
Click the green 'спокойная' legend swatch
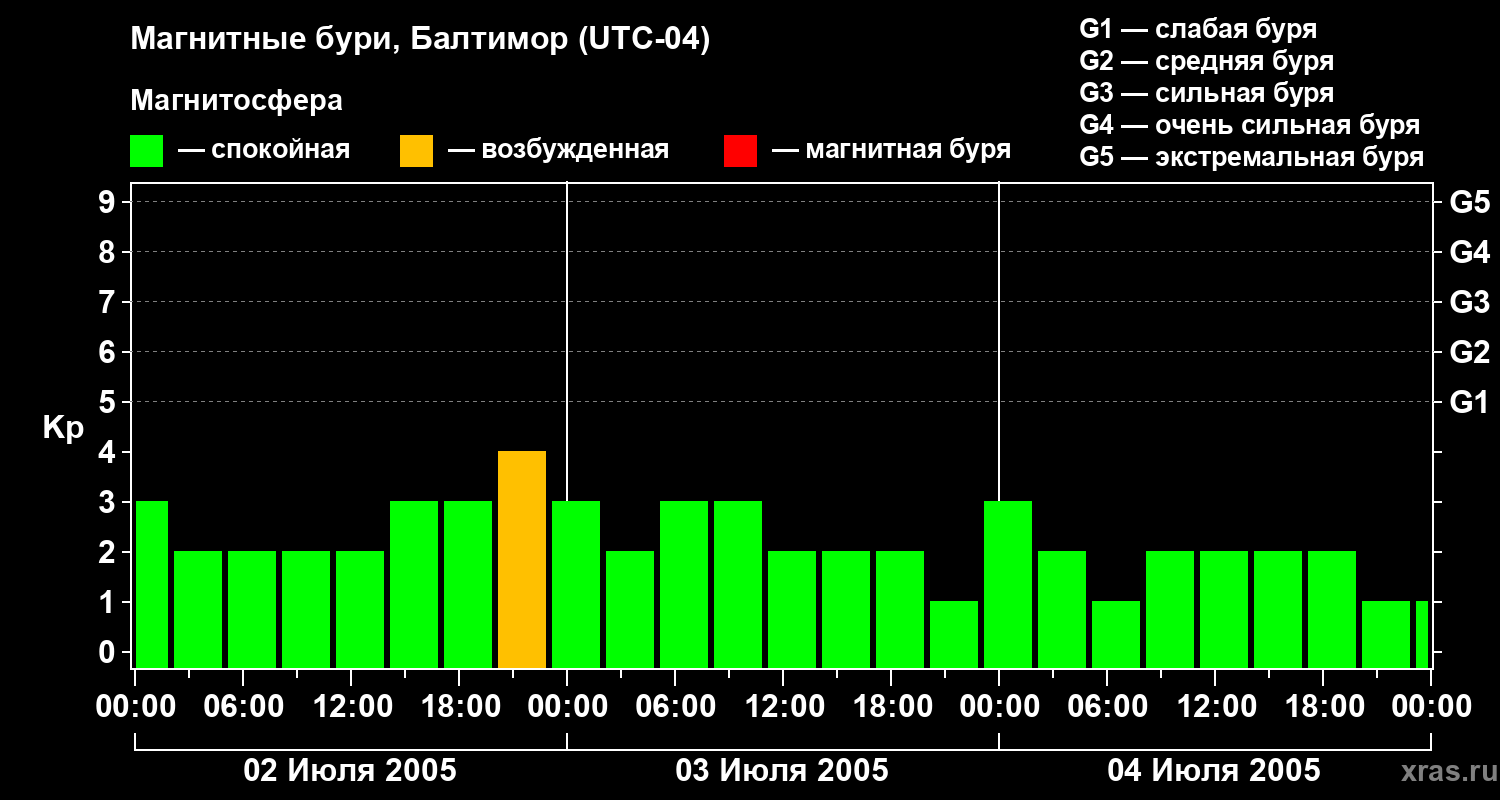pyautogui.click(x=146, y=150)
